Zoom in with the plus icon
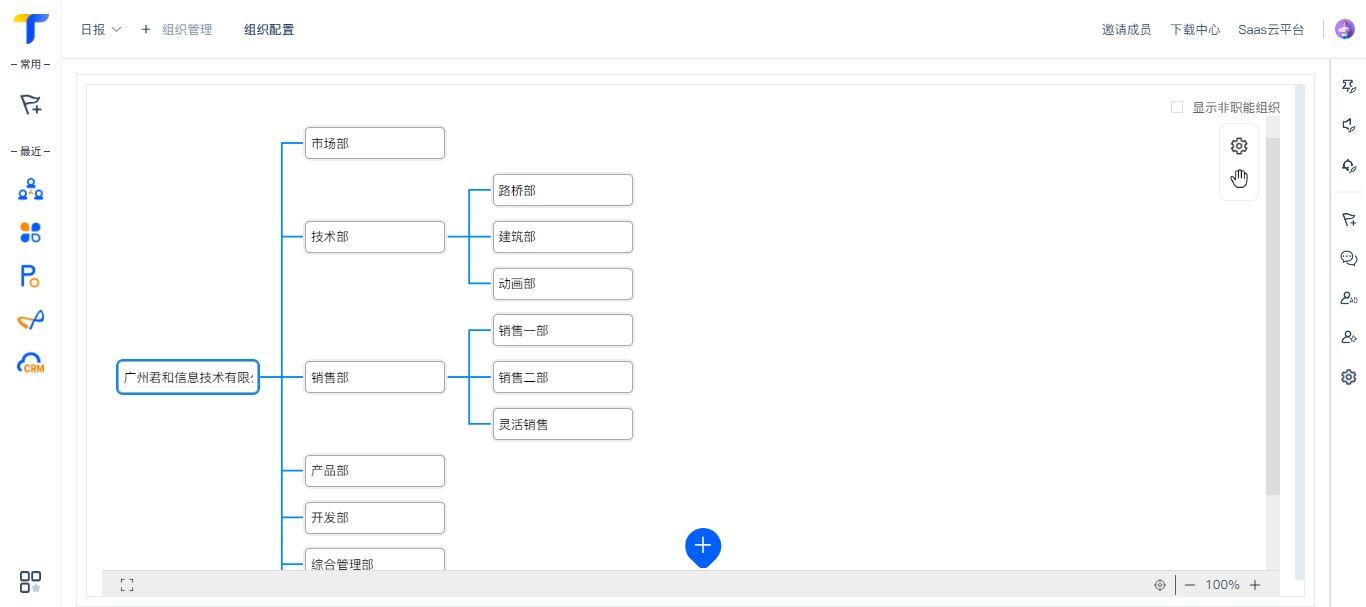 click(x=1255, y=585)
